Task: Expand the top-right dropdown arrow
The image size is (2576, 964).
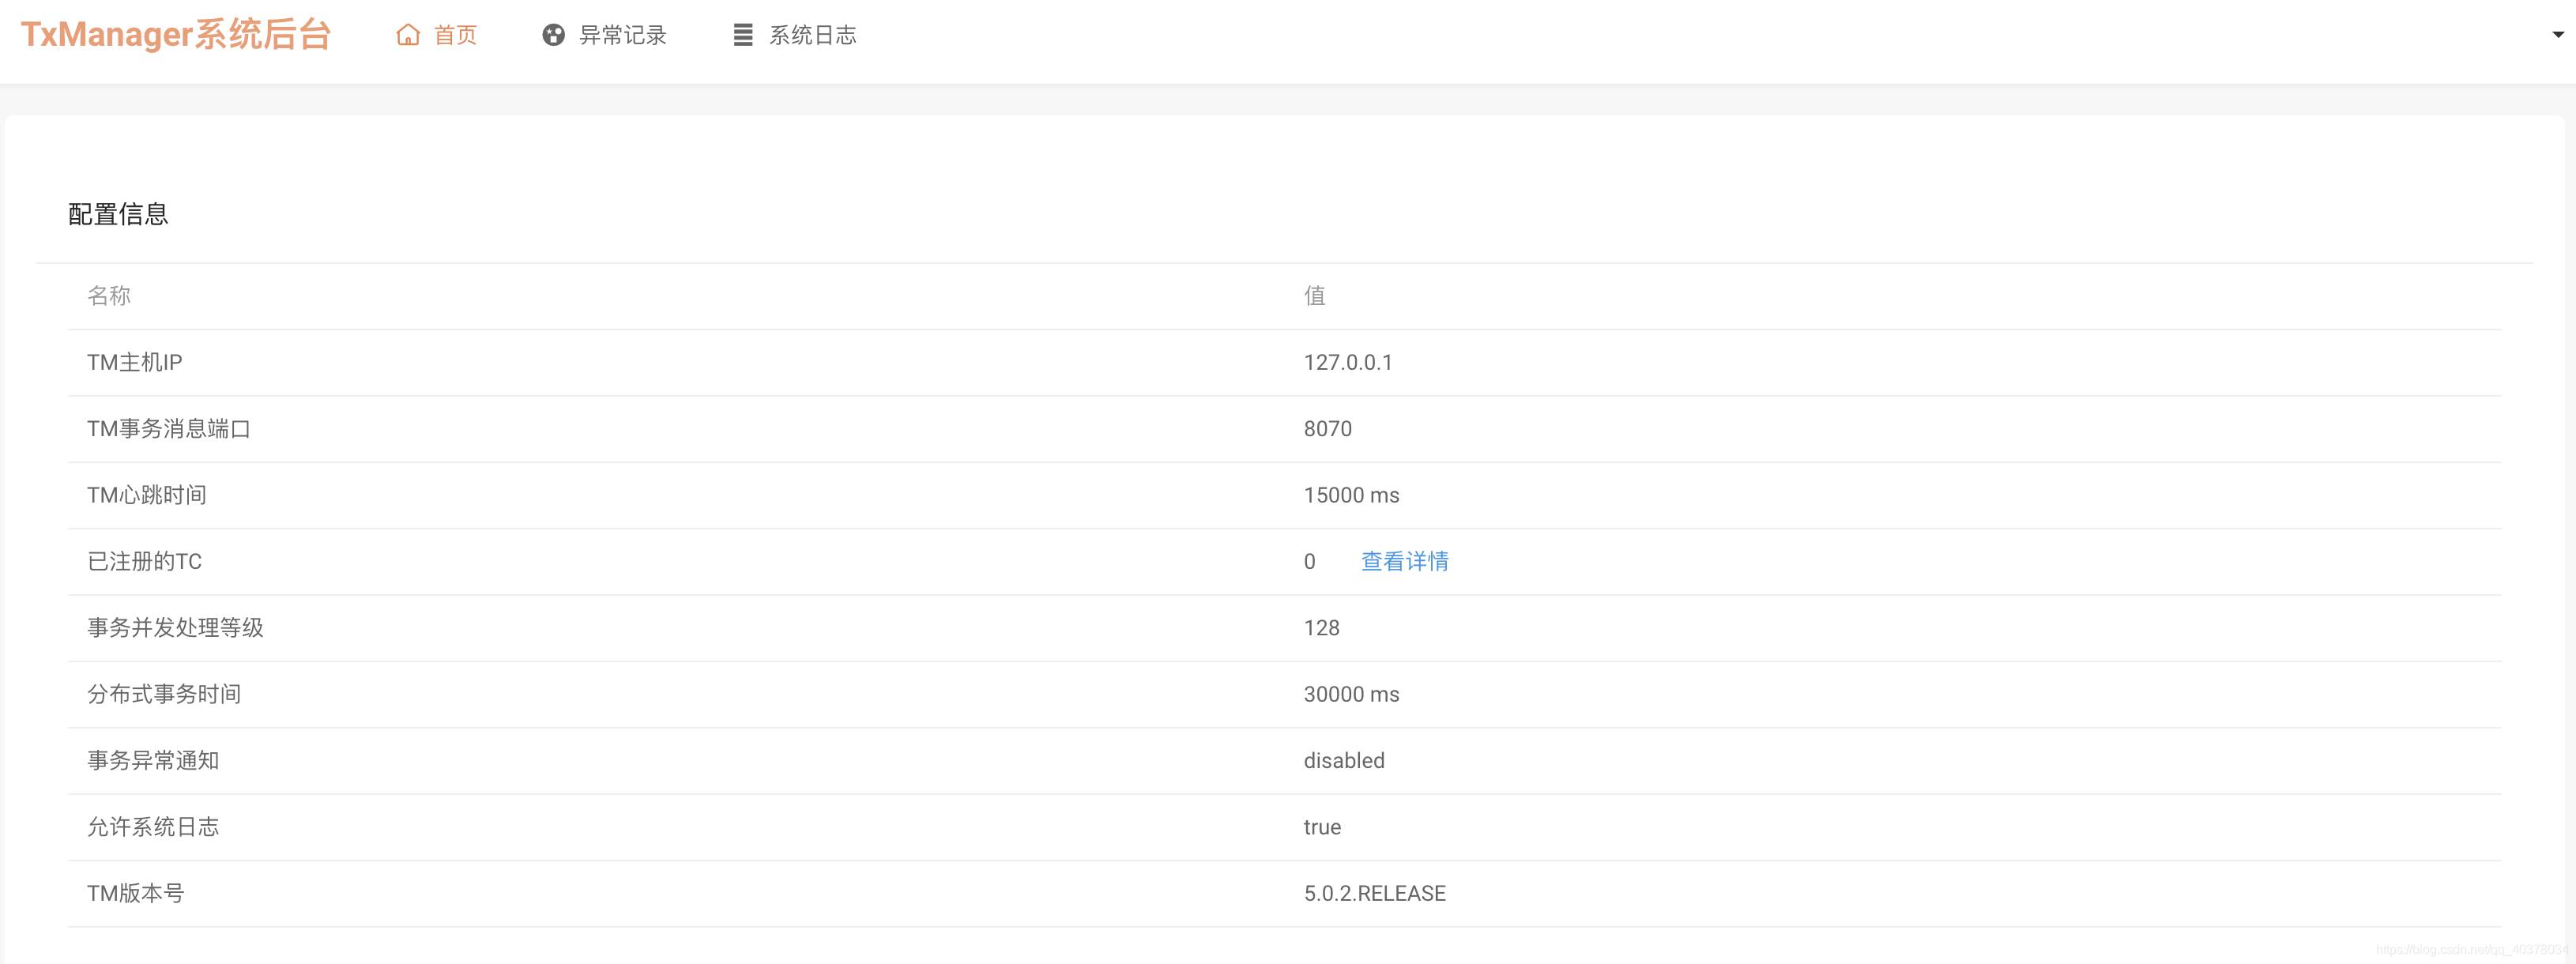Action: coord(2558,35)
